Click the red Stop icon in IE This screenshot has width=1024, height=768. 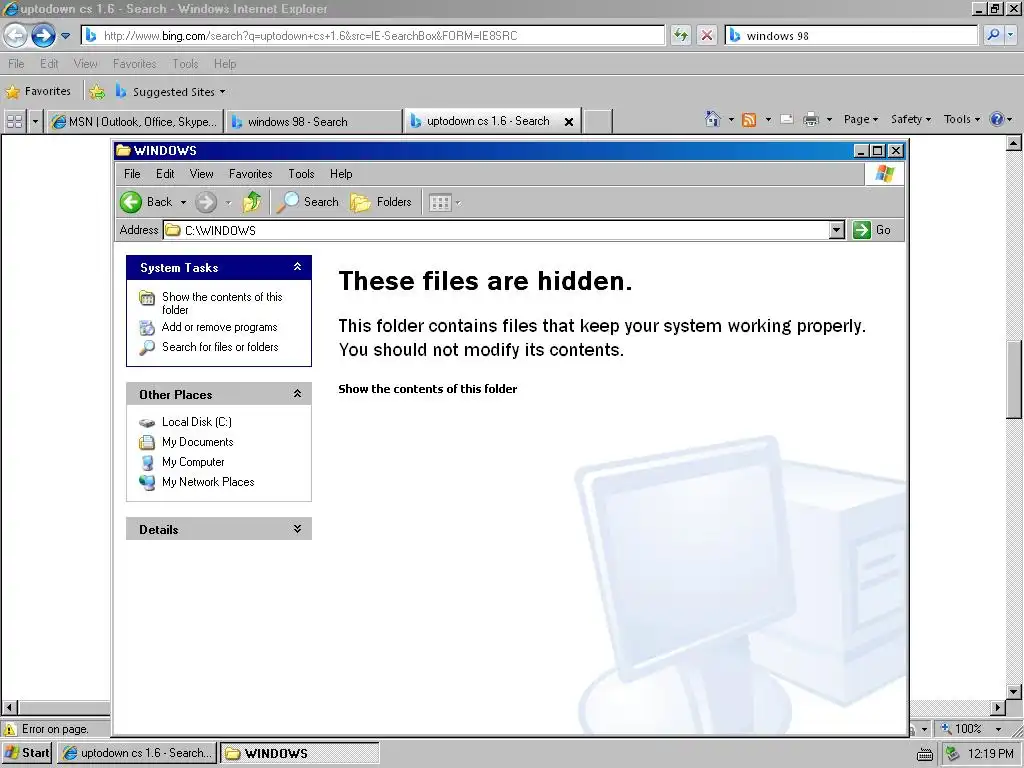point(707,35)
